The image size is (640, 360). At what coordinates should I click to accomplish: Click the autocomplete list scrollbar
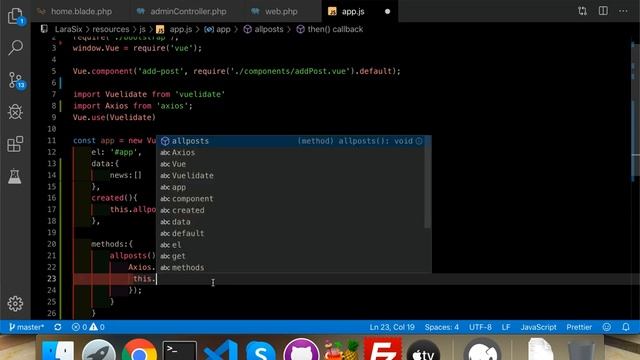[428, 182]
